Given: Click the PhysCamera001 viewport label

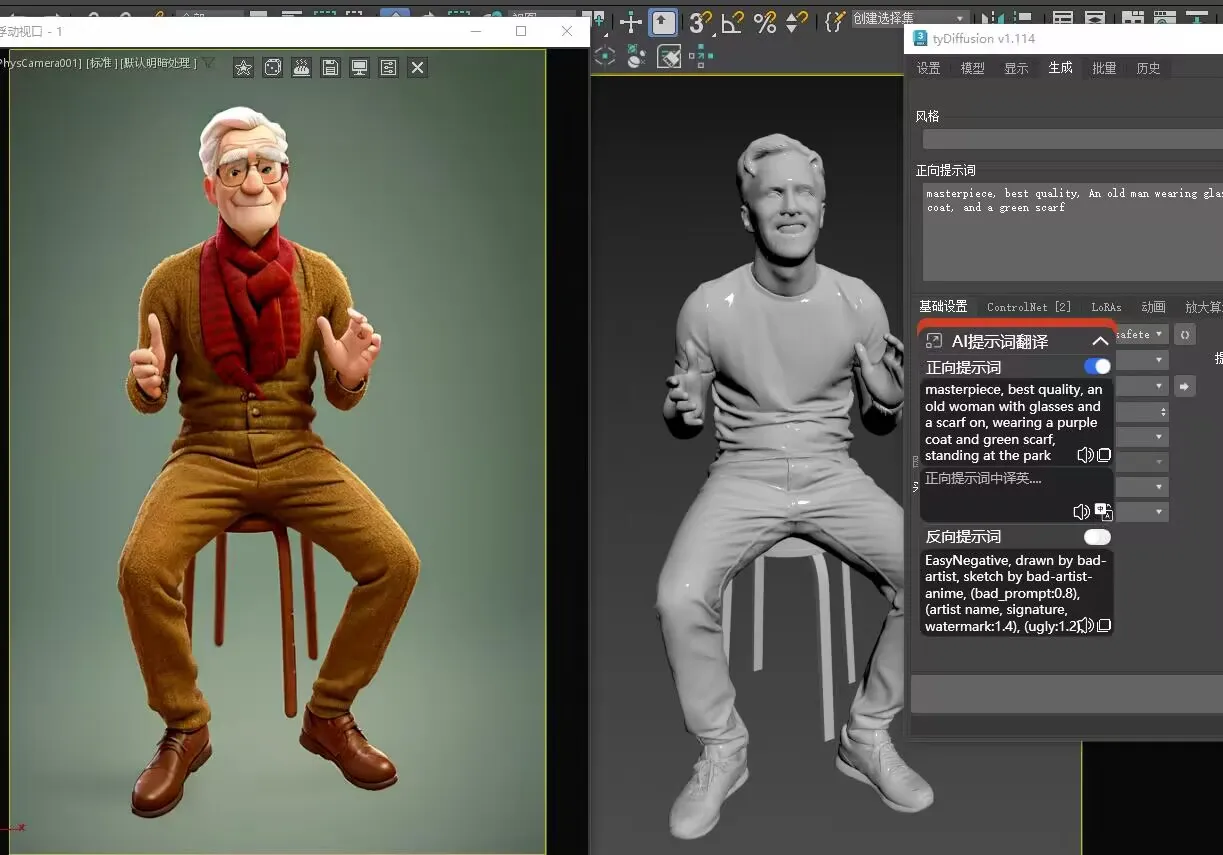Looking at the screenshot, I should [41, 63].
